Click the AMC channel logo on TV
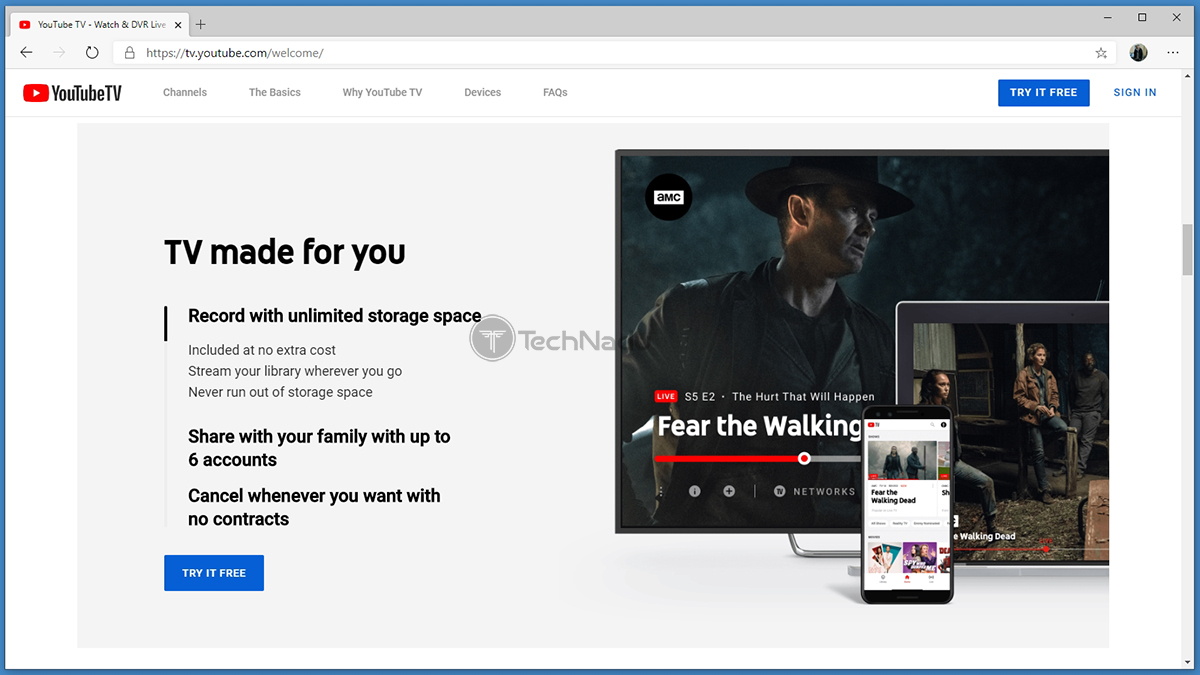This screenshot has width=1200, height=675. (668, 197)
